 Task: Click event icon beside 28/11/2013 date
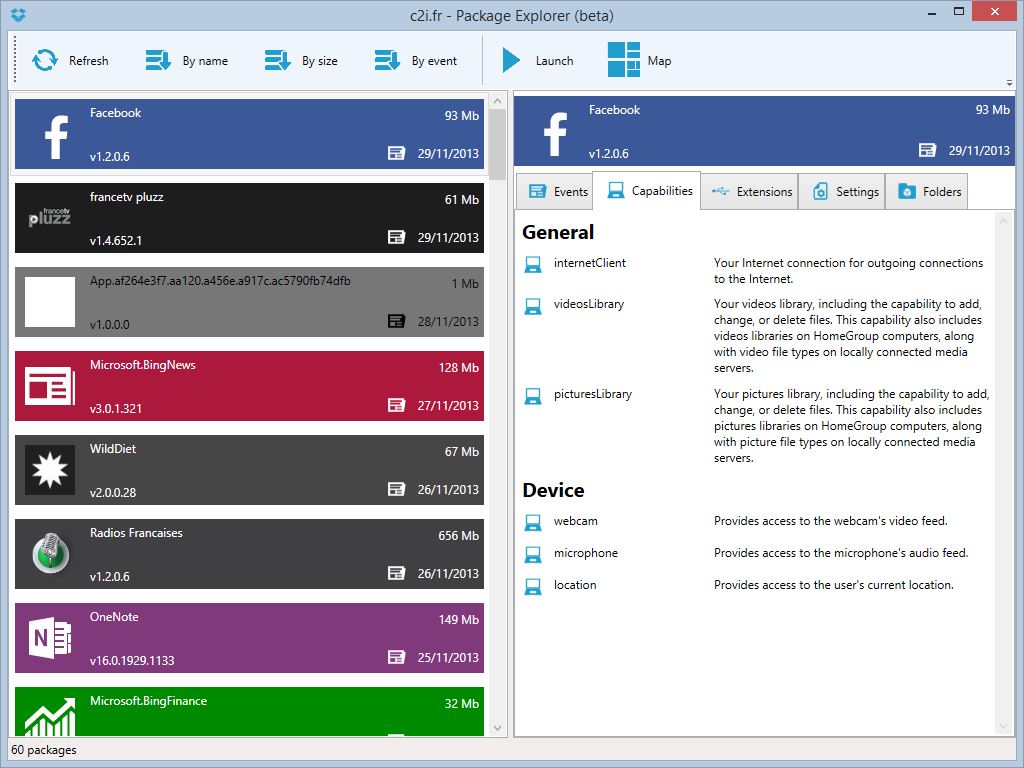396,321
